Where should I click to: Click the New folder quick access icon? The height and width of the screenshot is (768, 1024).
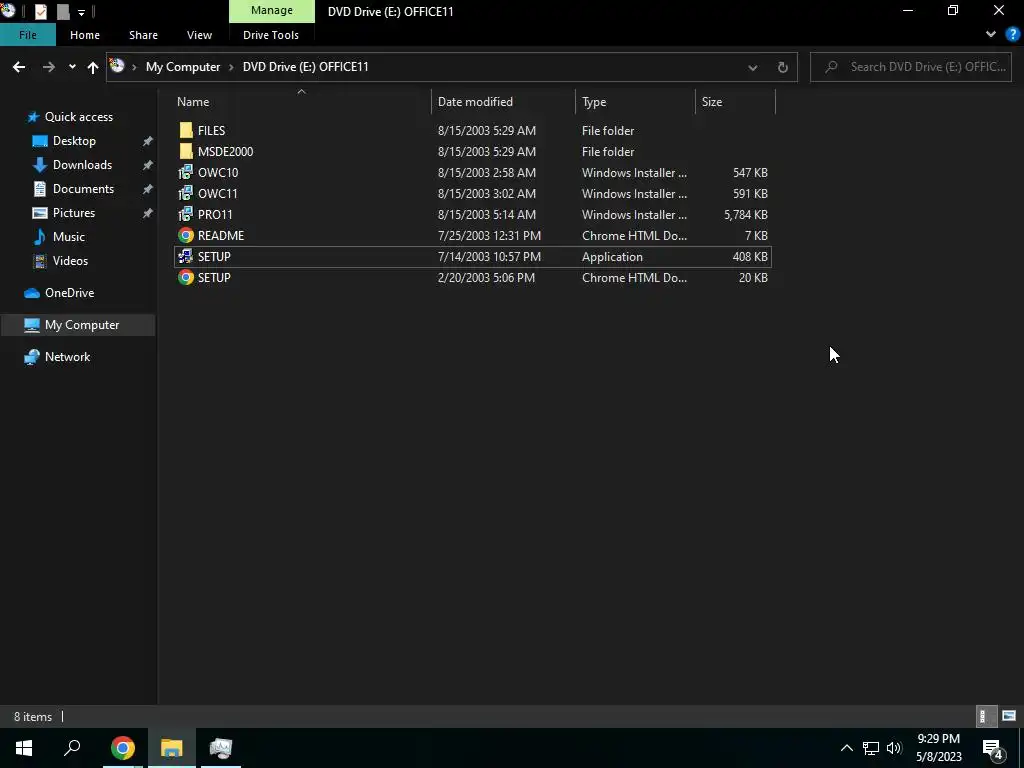[63, 11]
